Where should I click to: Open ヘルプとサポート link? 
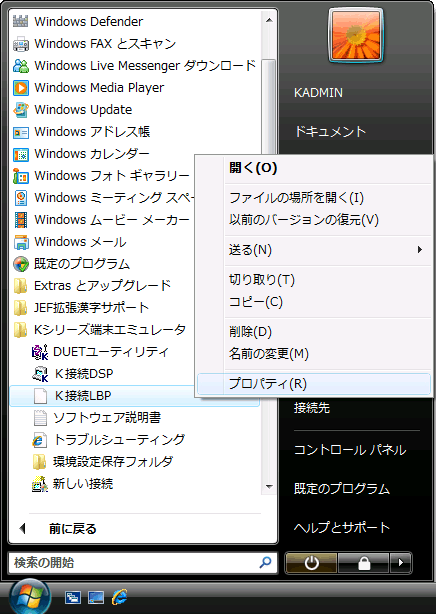point(342,528)
